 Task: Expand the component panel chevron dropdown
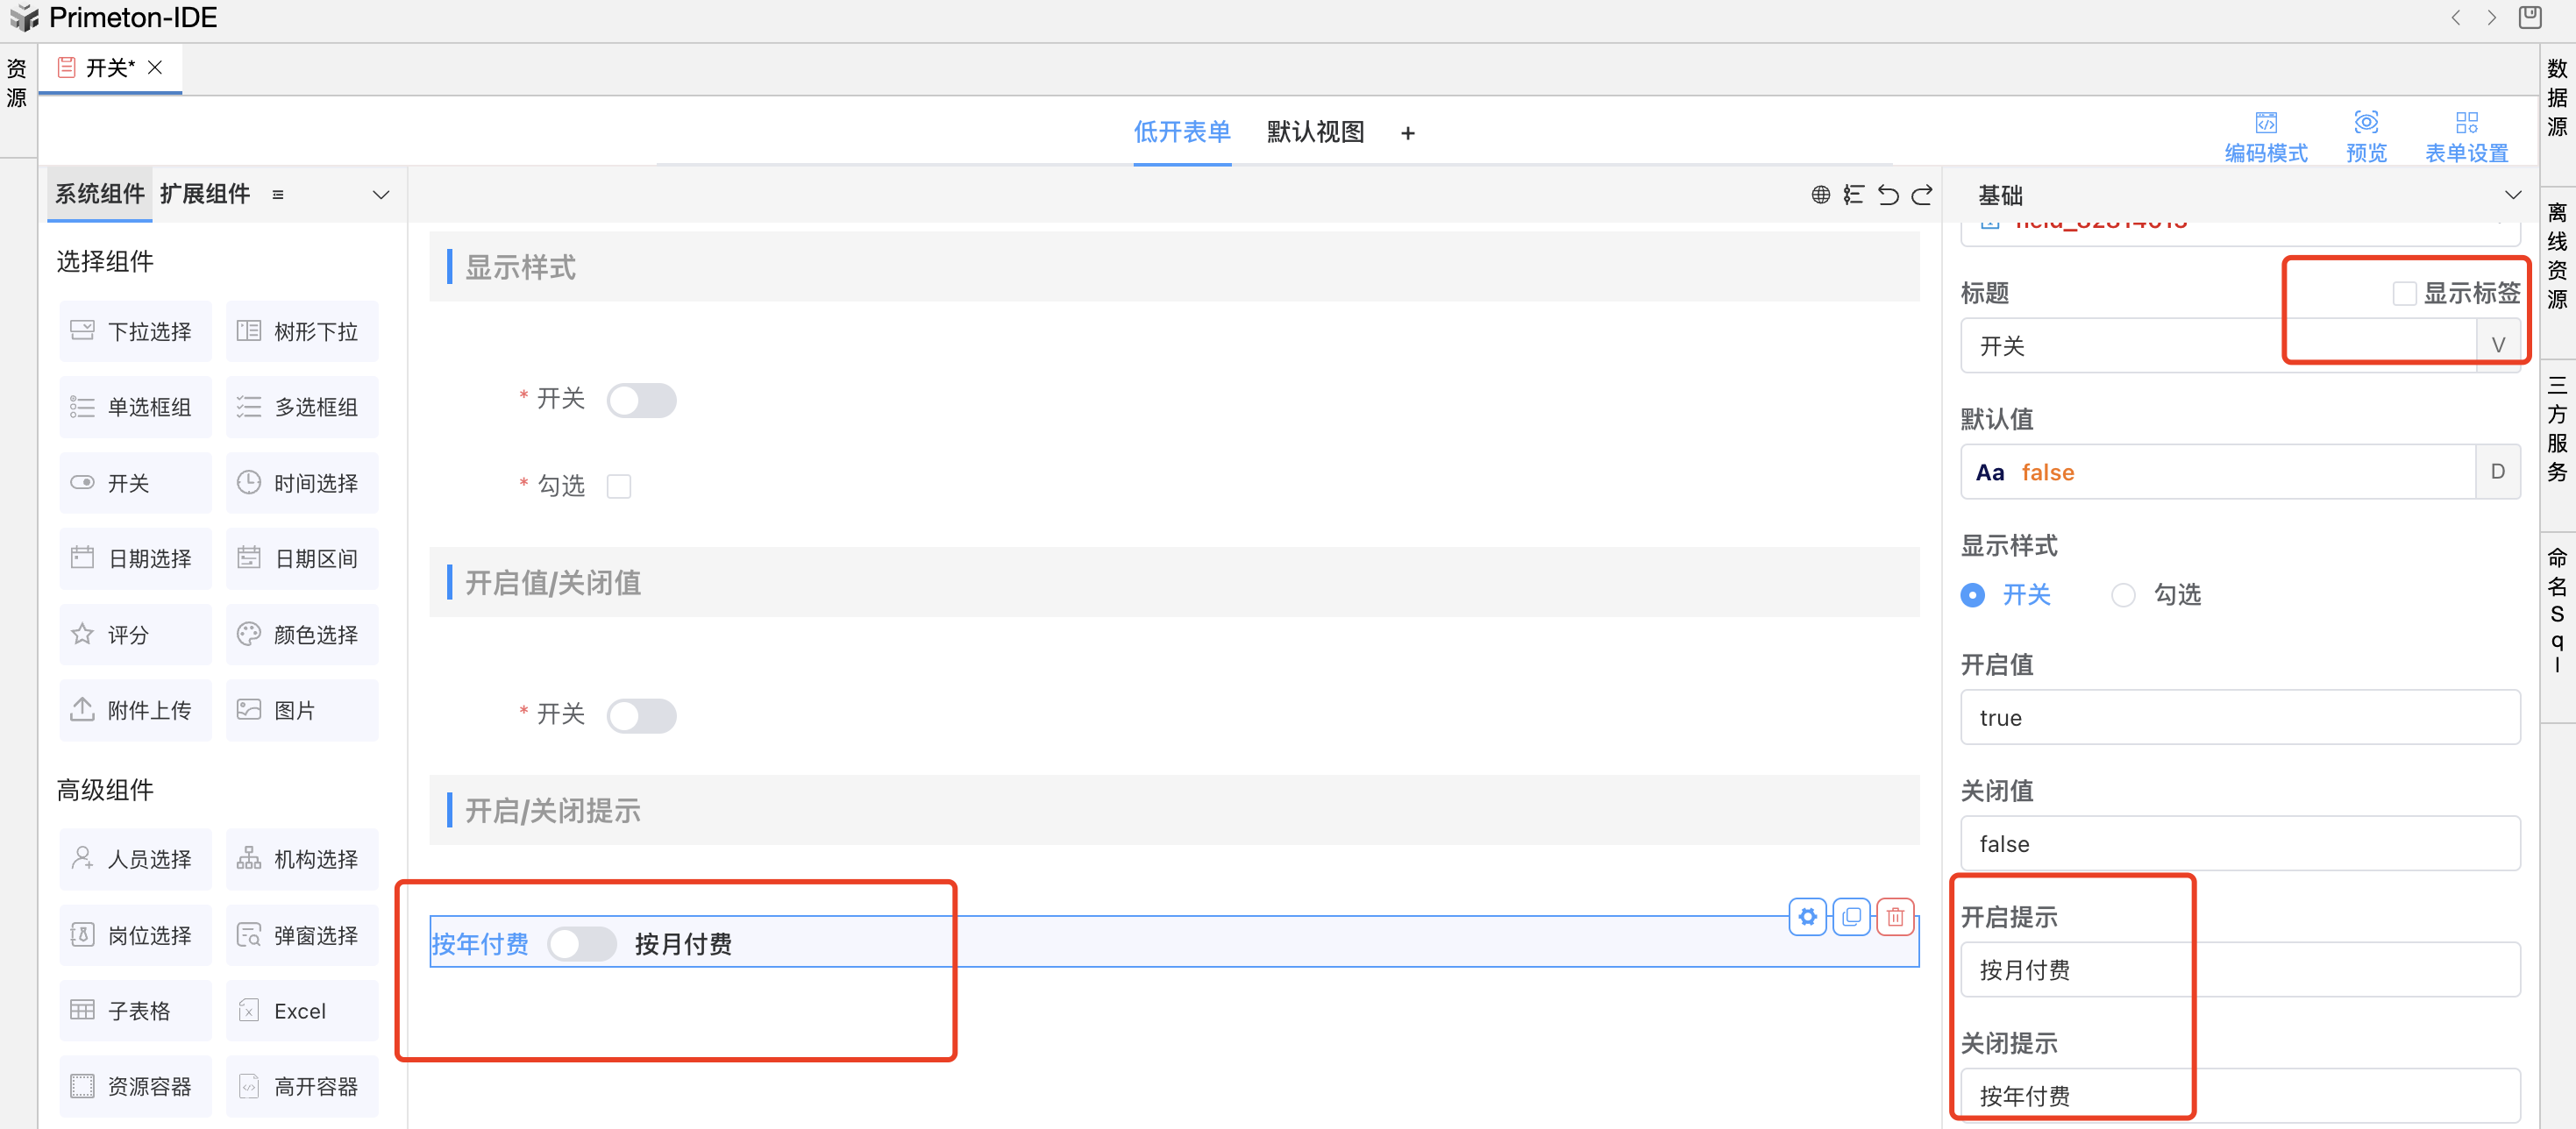pyautogui.click(x=380, y=195)
